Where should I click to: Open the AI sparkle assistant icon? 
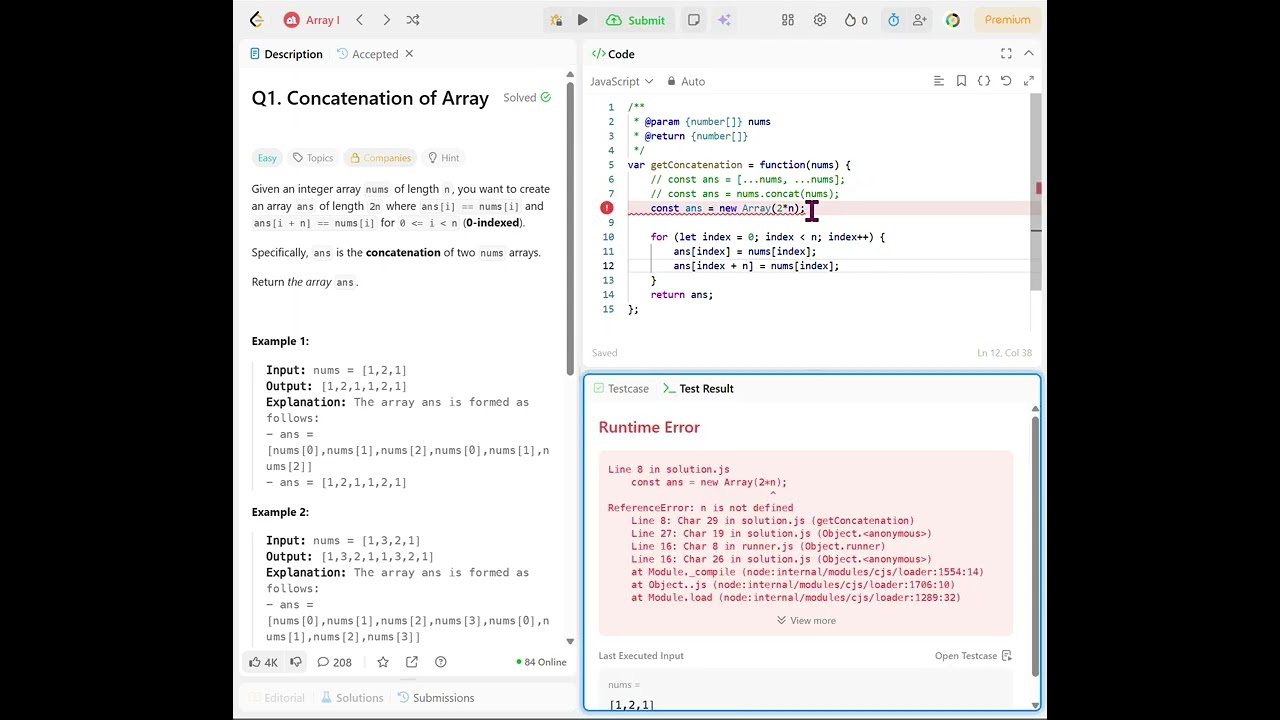pyautogui.click(x=724, y=20)
